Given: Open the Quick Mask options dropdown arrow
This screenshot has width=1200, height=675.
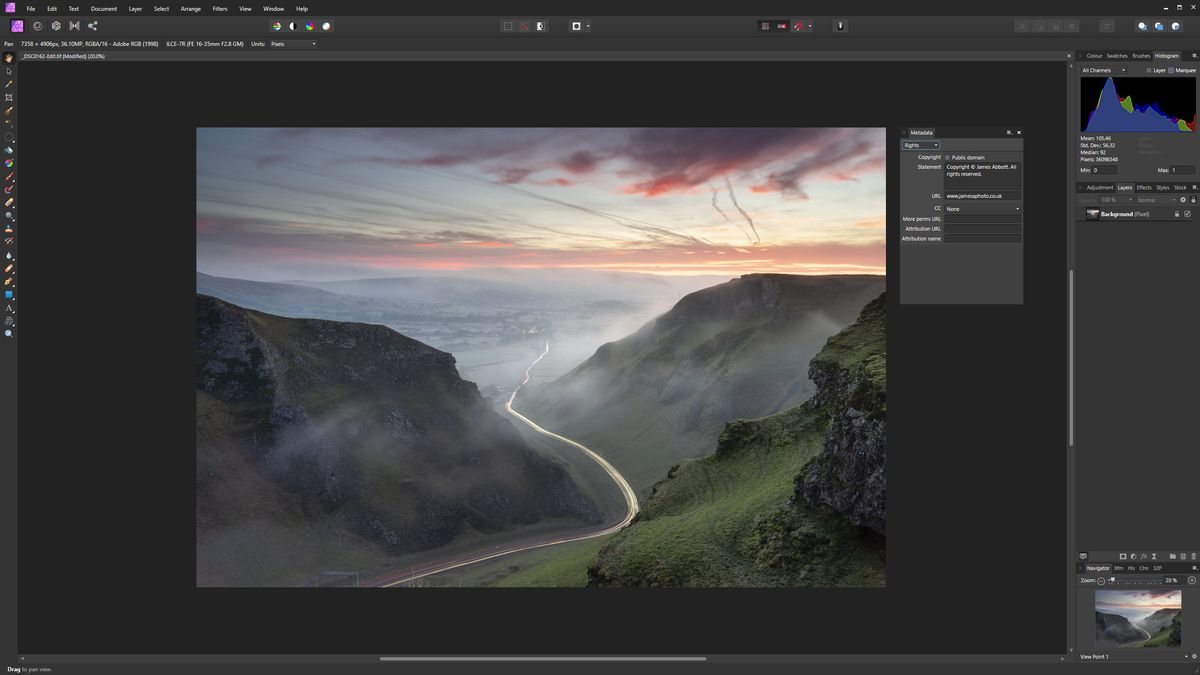Looking at the screenshot, I should click(x=589, y=26).
